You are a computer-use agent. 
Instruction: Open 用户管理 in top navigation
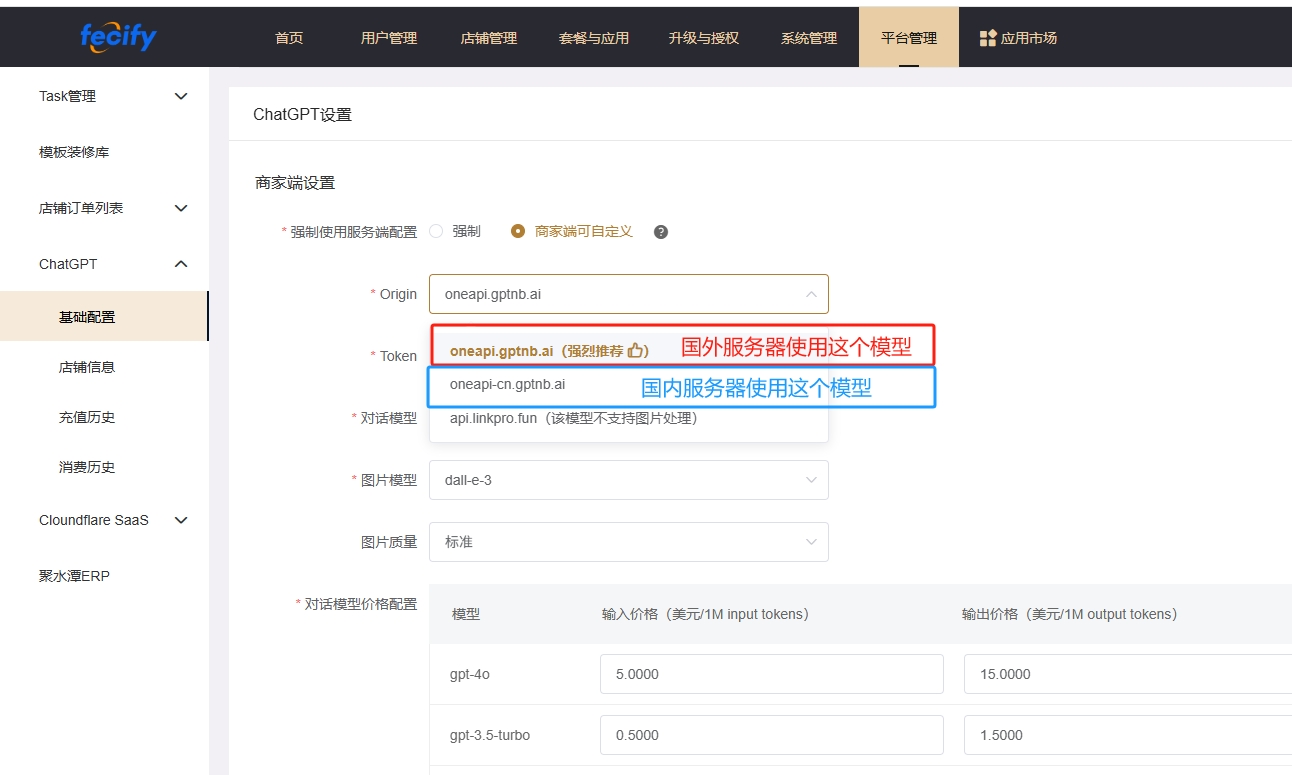coord(389,38)
